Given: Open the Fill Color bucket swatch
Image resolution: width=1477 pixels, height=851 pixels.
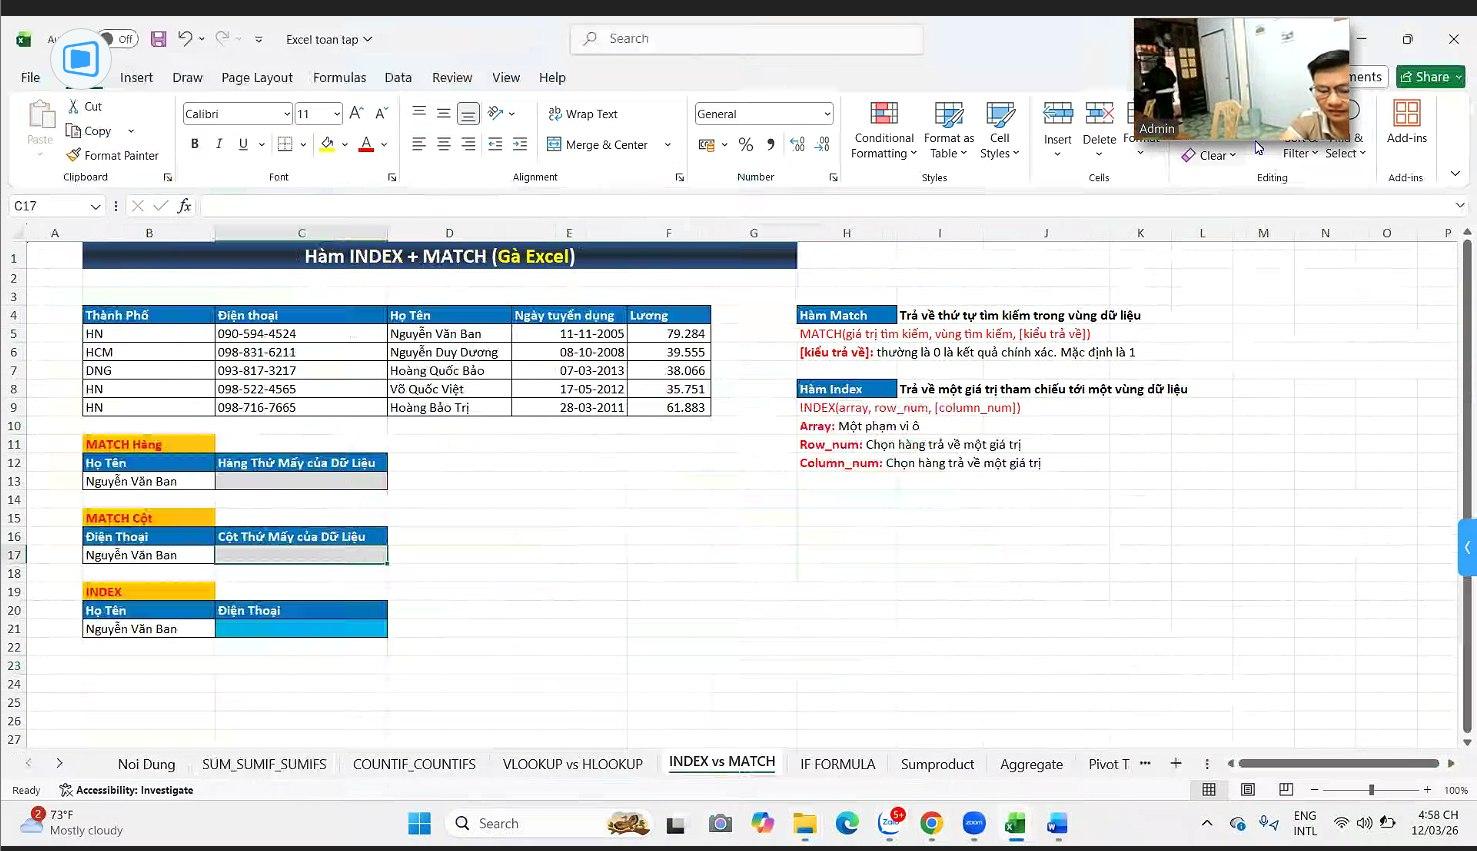Looking at the screenshot, I should coord(326,144).
